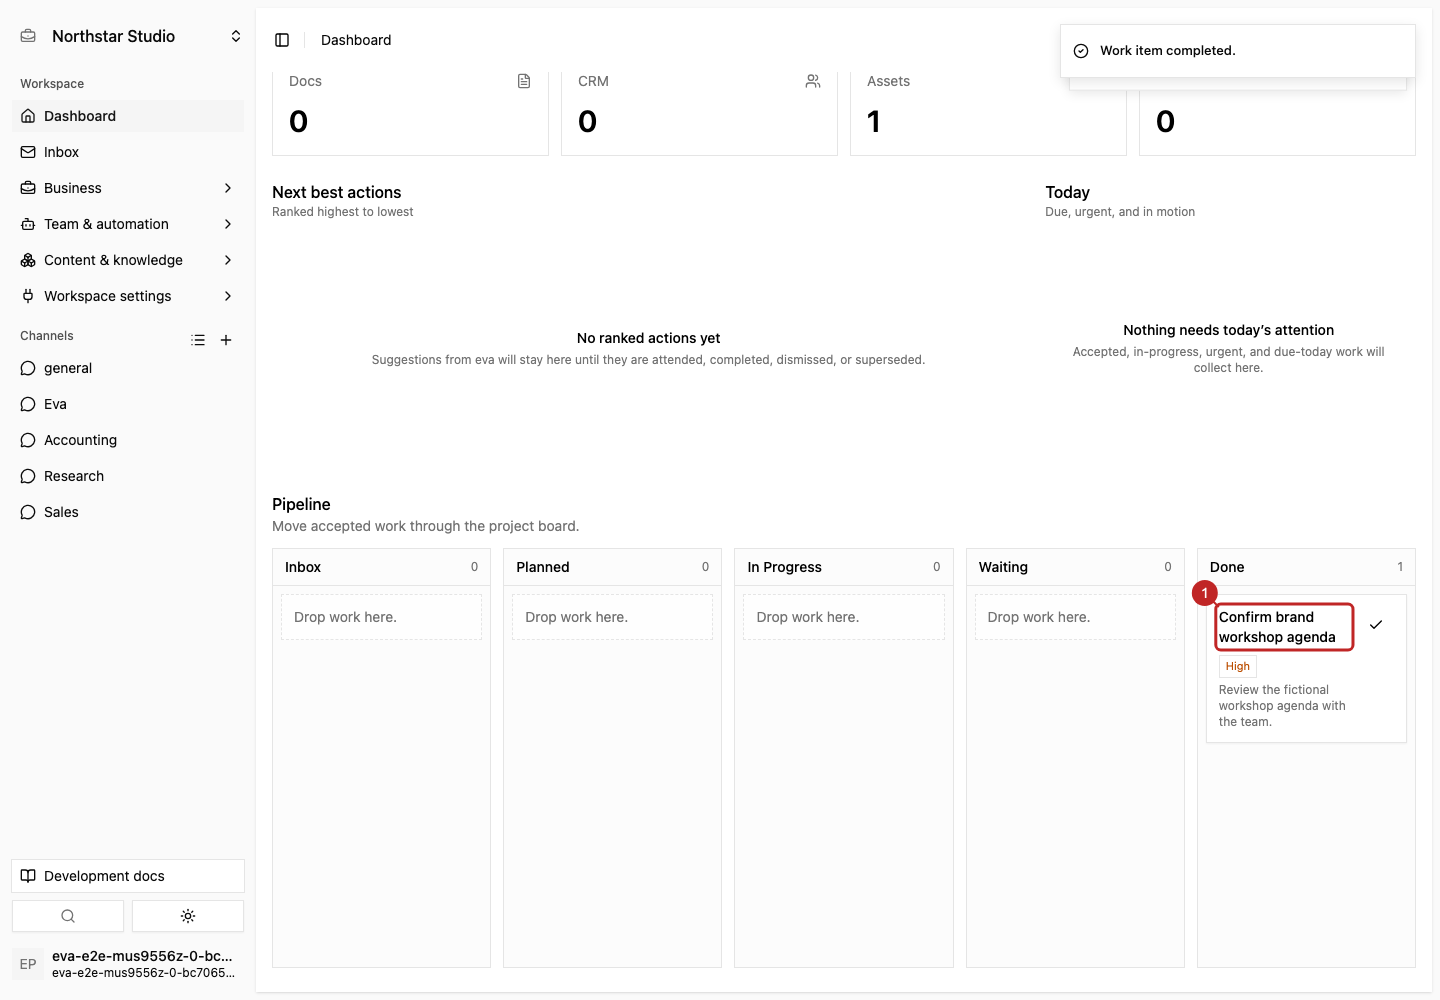Click the drop zone in the Planned column
This screenshot has width=1440, height=1000.
click(612, 617)
